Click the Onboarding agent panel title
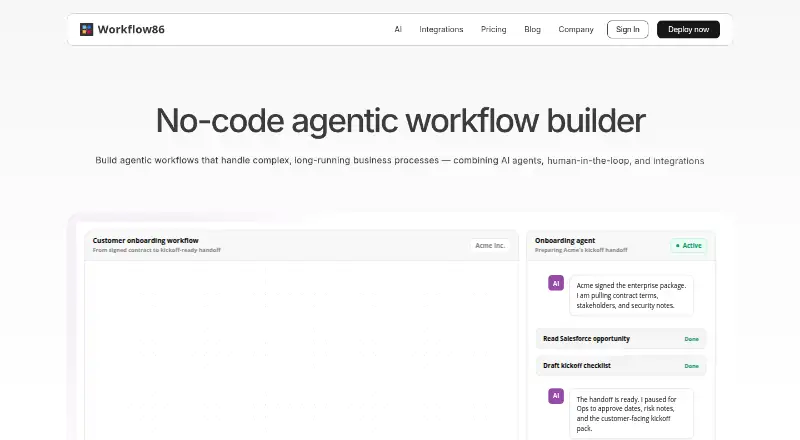The image size is (800, 440). point(565,240)
